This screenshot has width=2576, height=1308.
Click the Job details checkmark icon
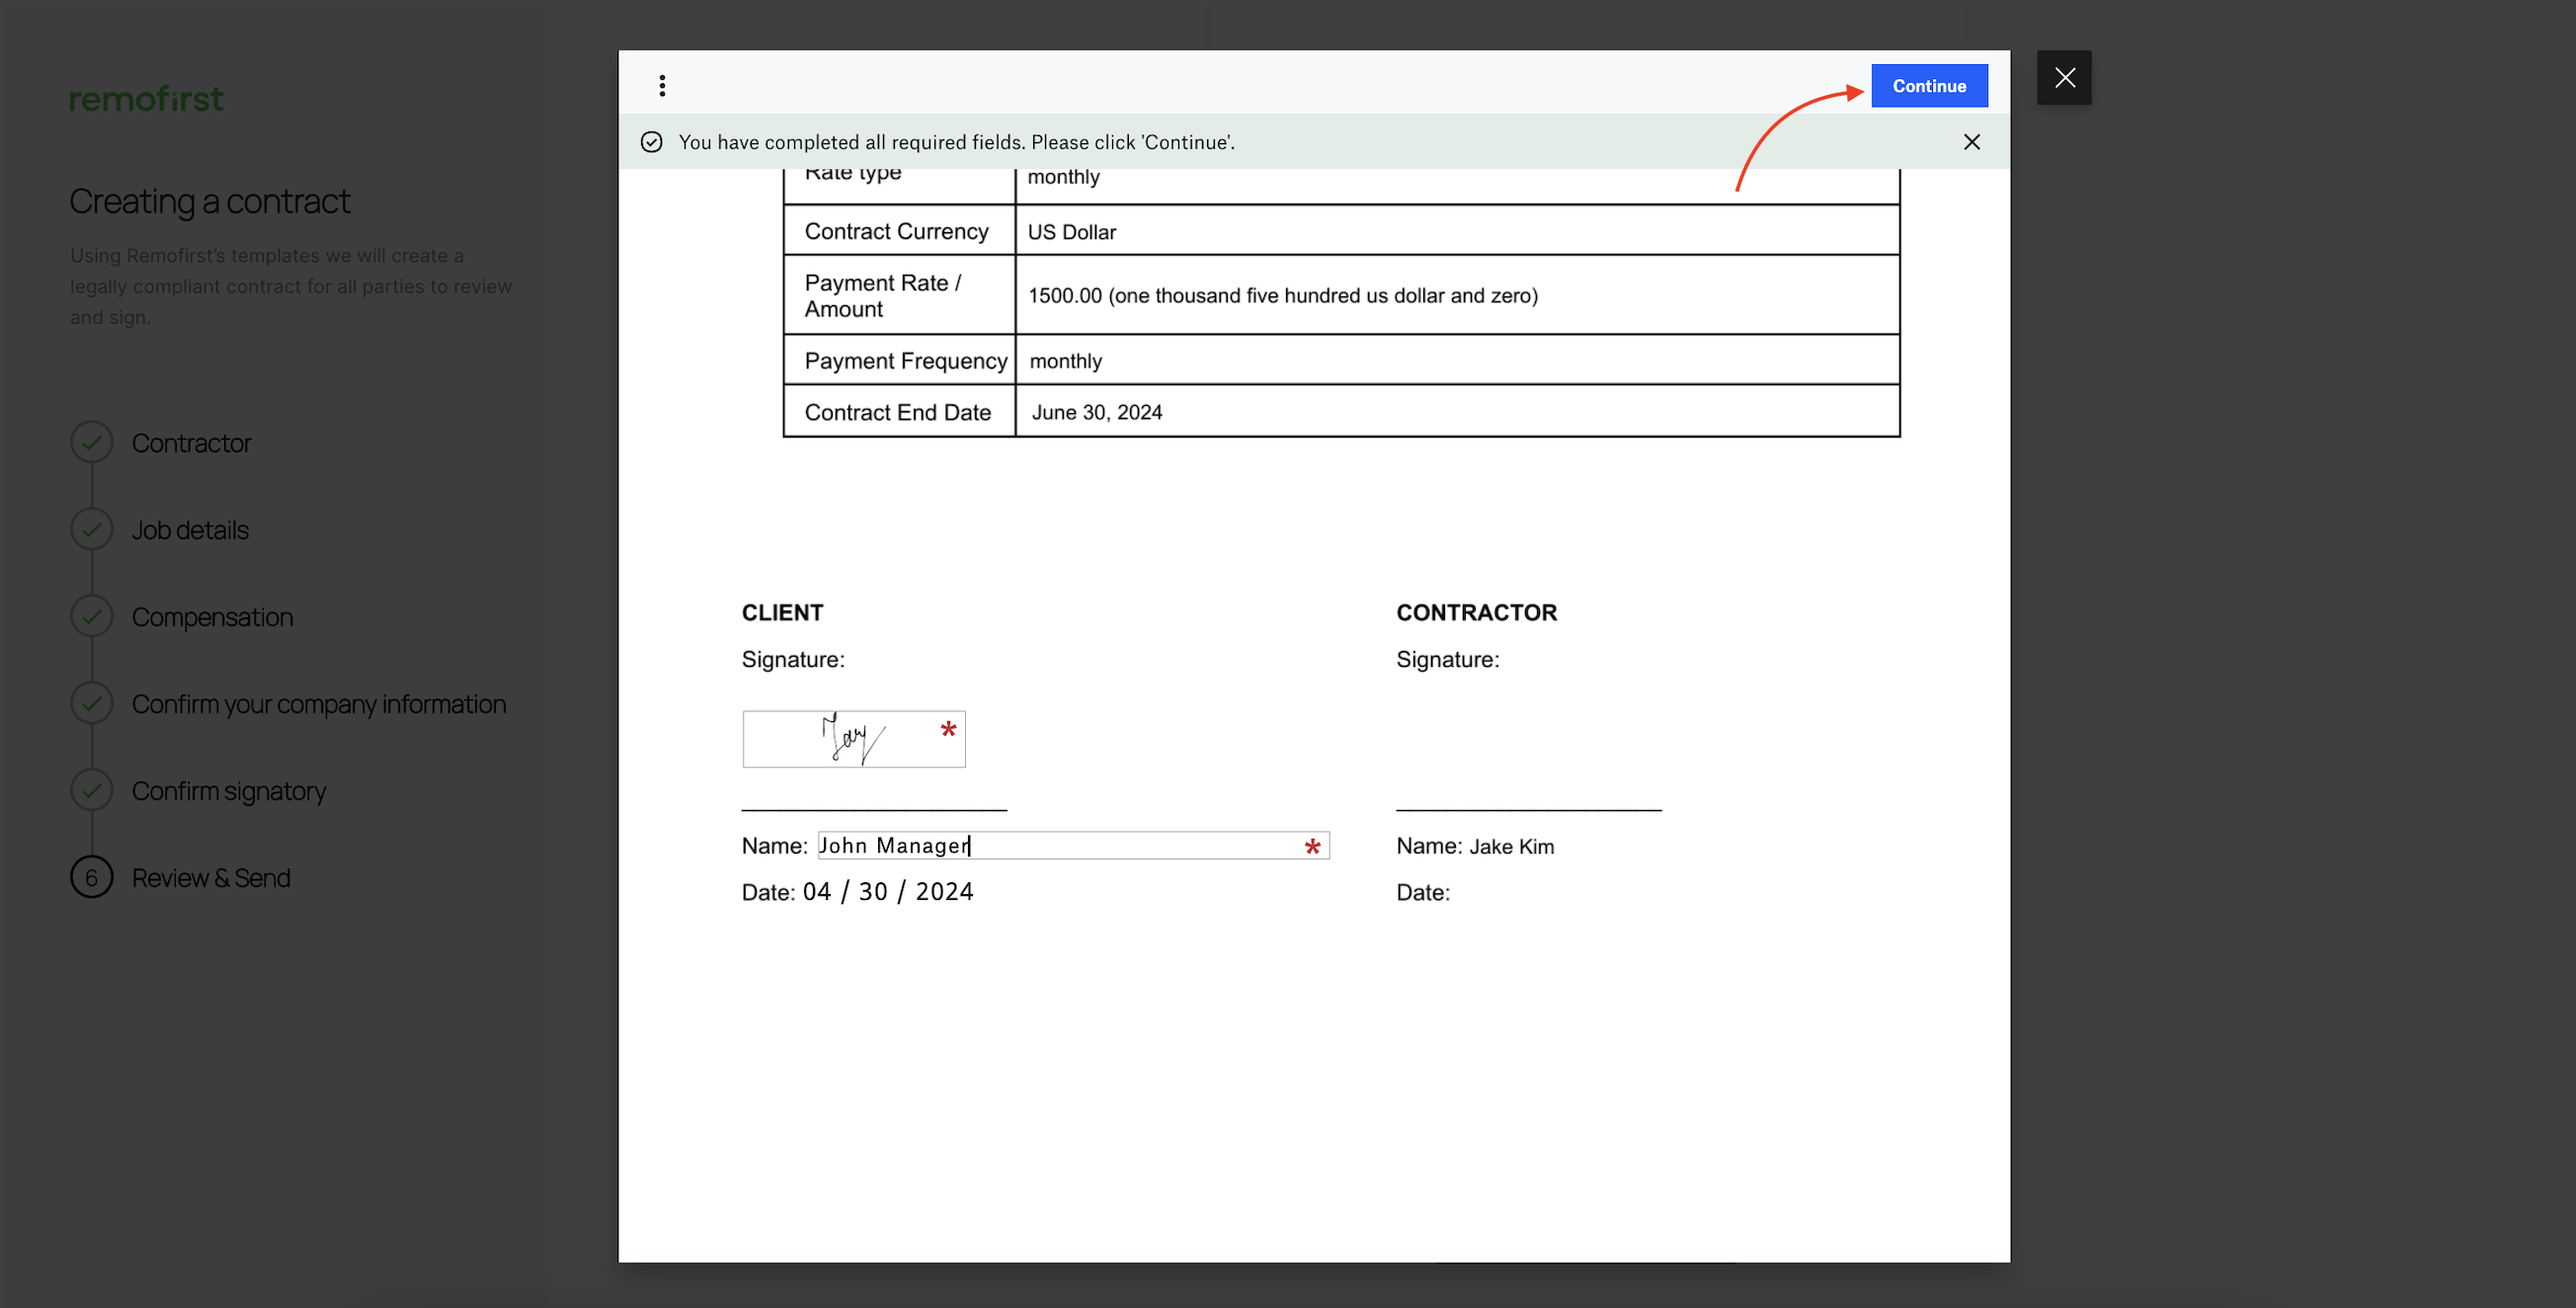pyautogui.click(x=92, y=529)
